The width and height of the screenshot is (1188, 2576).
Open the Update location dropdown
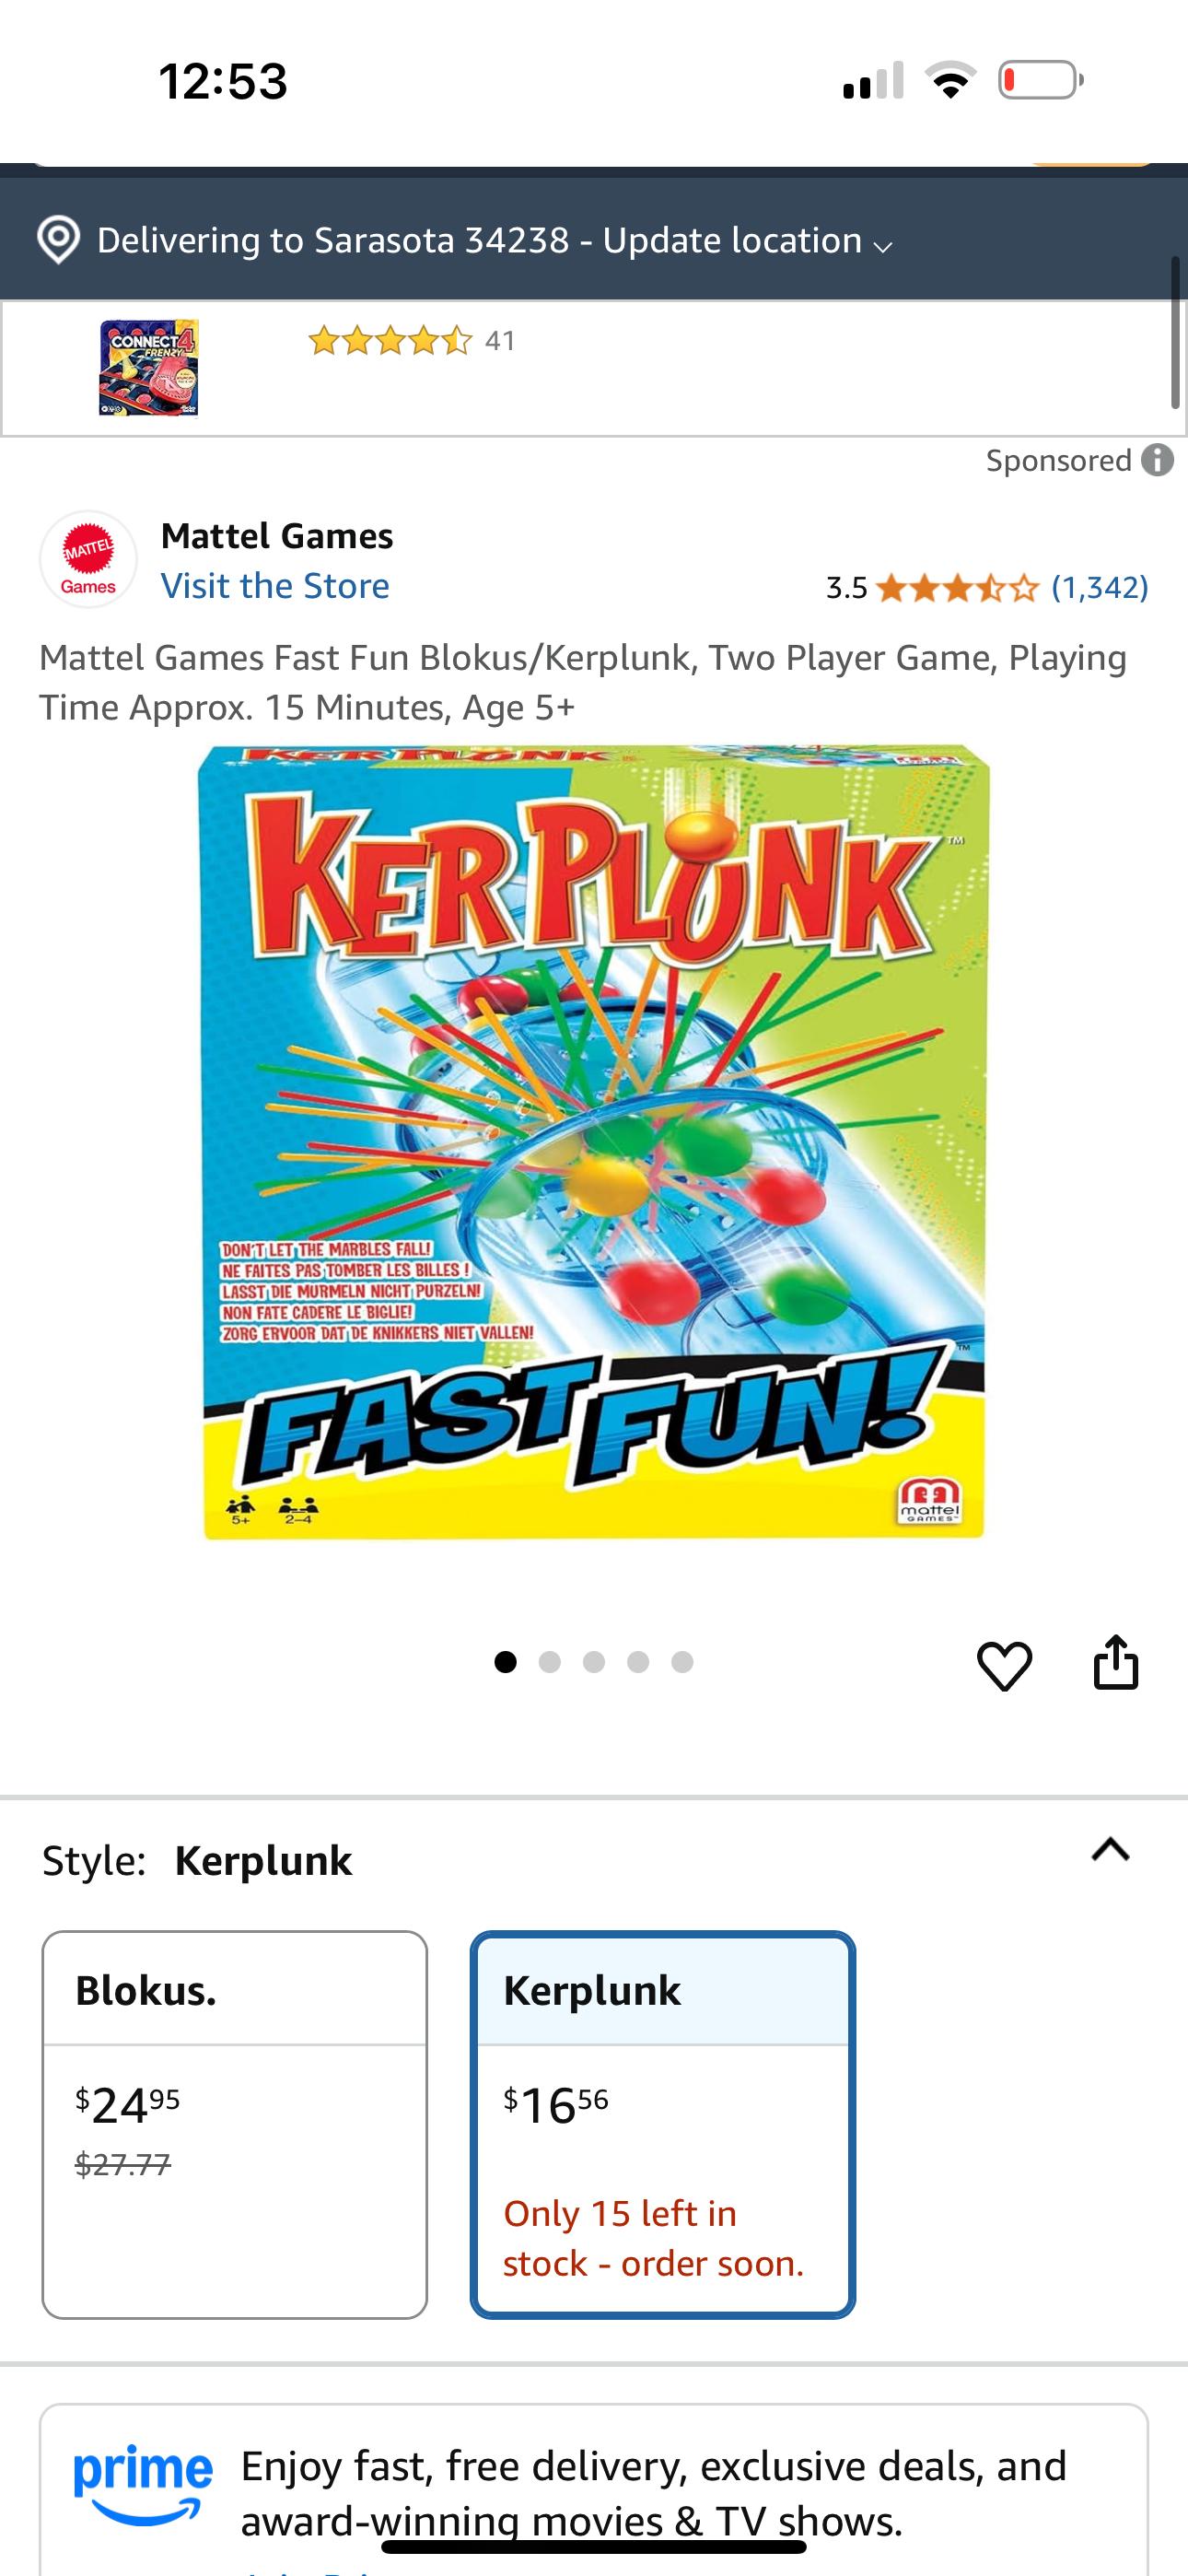pyautogui.click(x=747, y=241)
